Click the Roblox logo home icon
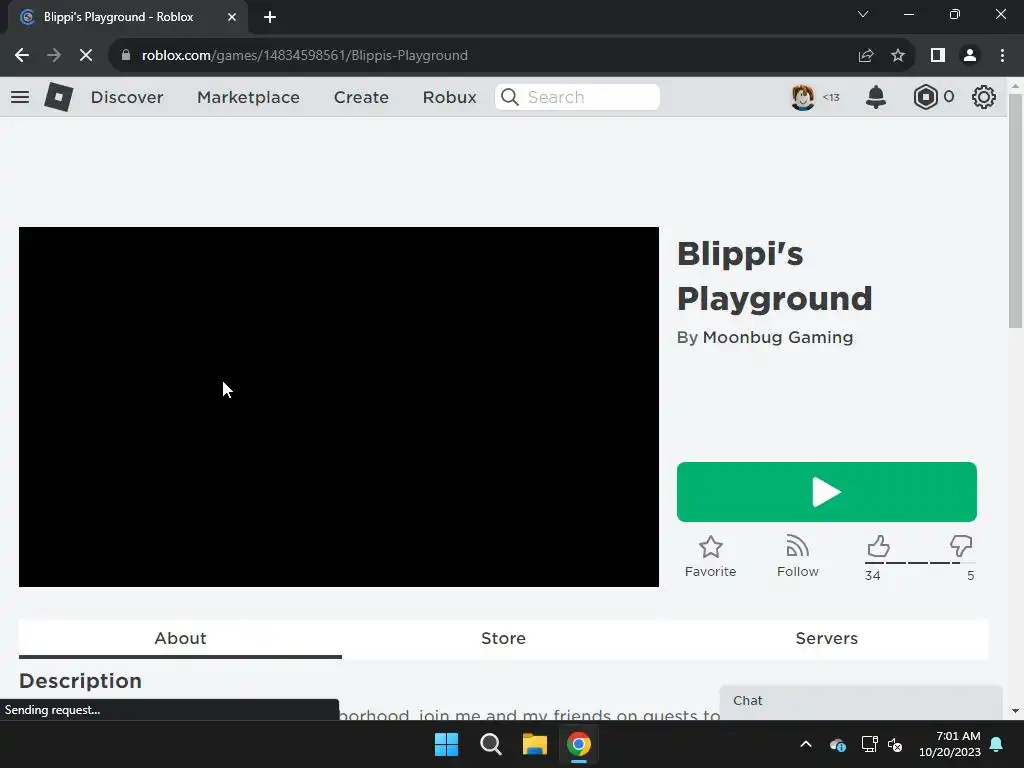Viewport: 1024px width, 768px height. click(59, 97)
